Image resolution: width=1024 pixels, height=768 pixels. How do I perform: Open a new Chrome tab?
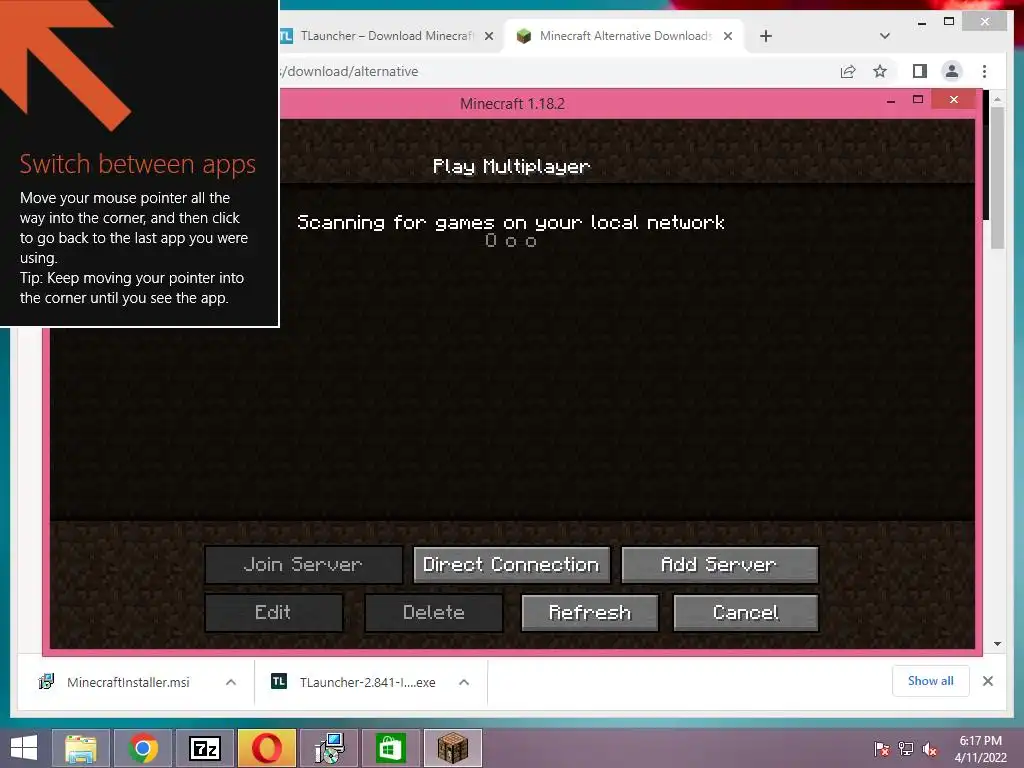point(766,37)
